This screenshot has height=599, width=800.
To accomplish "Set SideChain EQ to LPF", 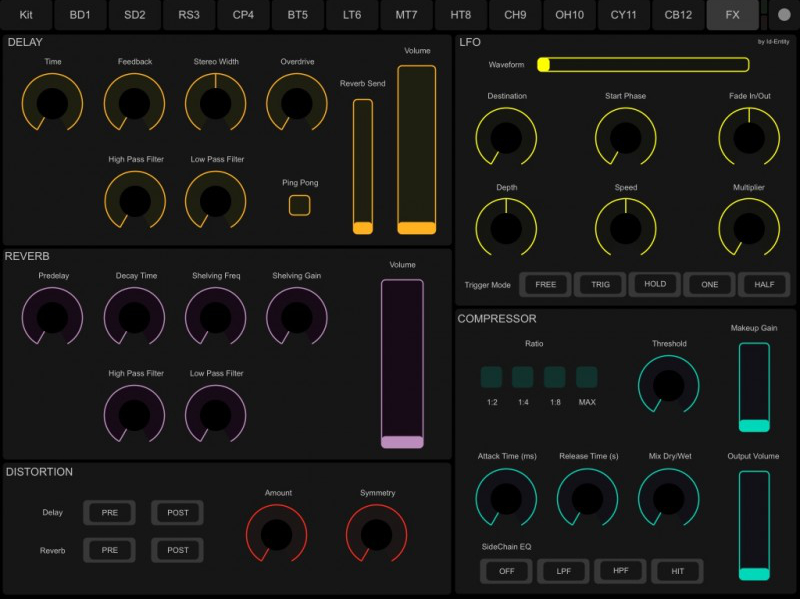I will click(563, 571).
